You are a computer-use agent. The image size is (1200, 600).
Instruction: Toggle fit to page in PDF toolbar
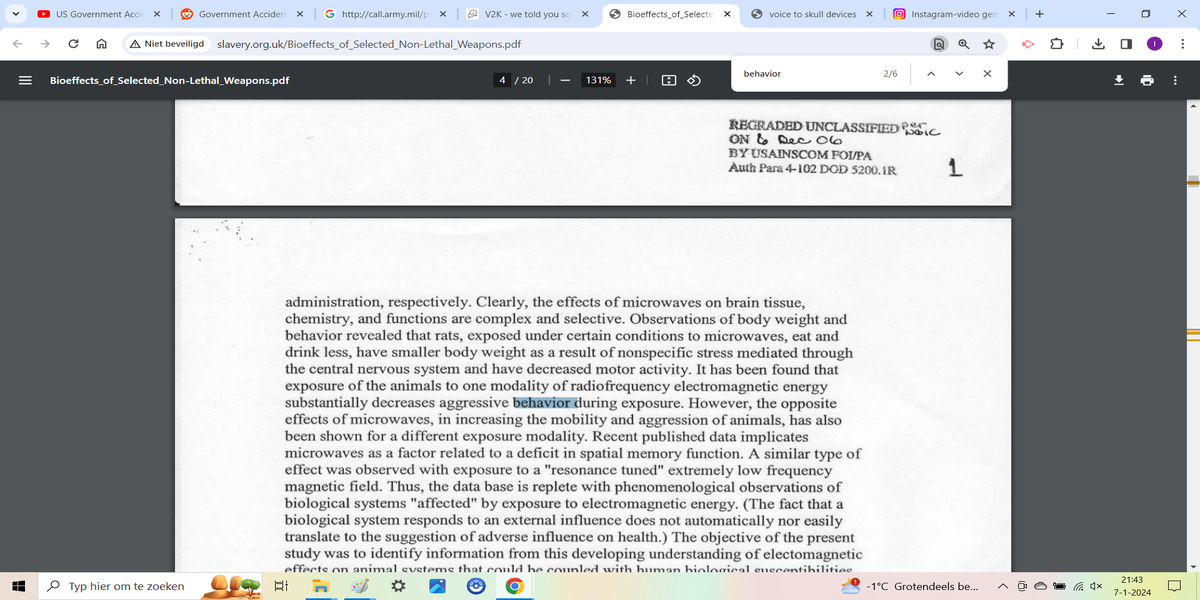669,80
